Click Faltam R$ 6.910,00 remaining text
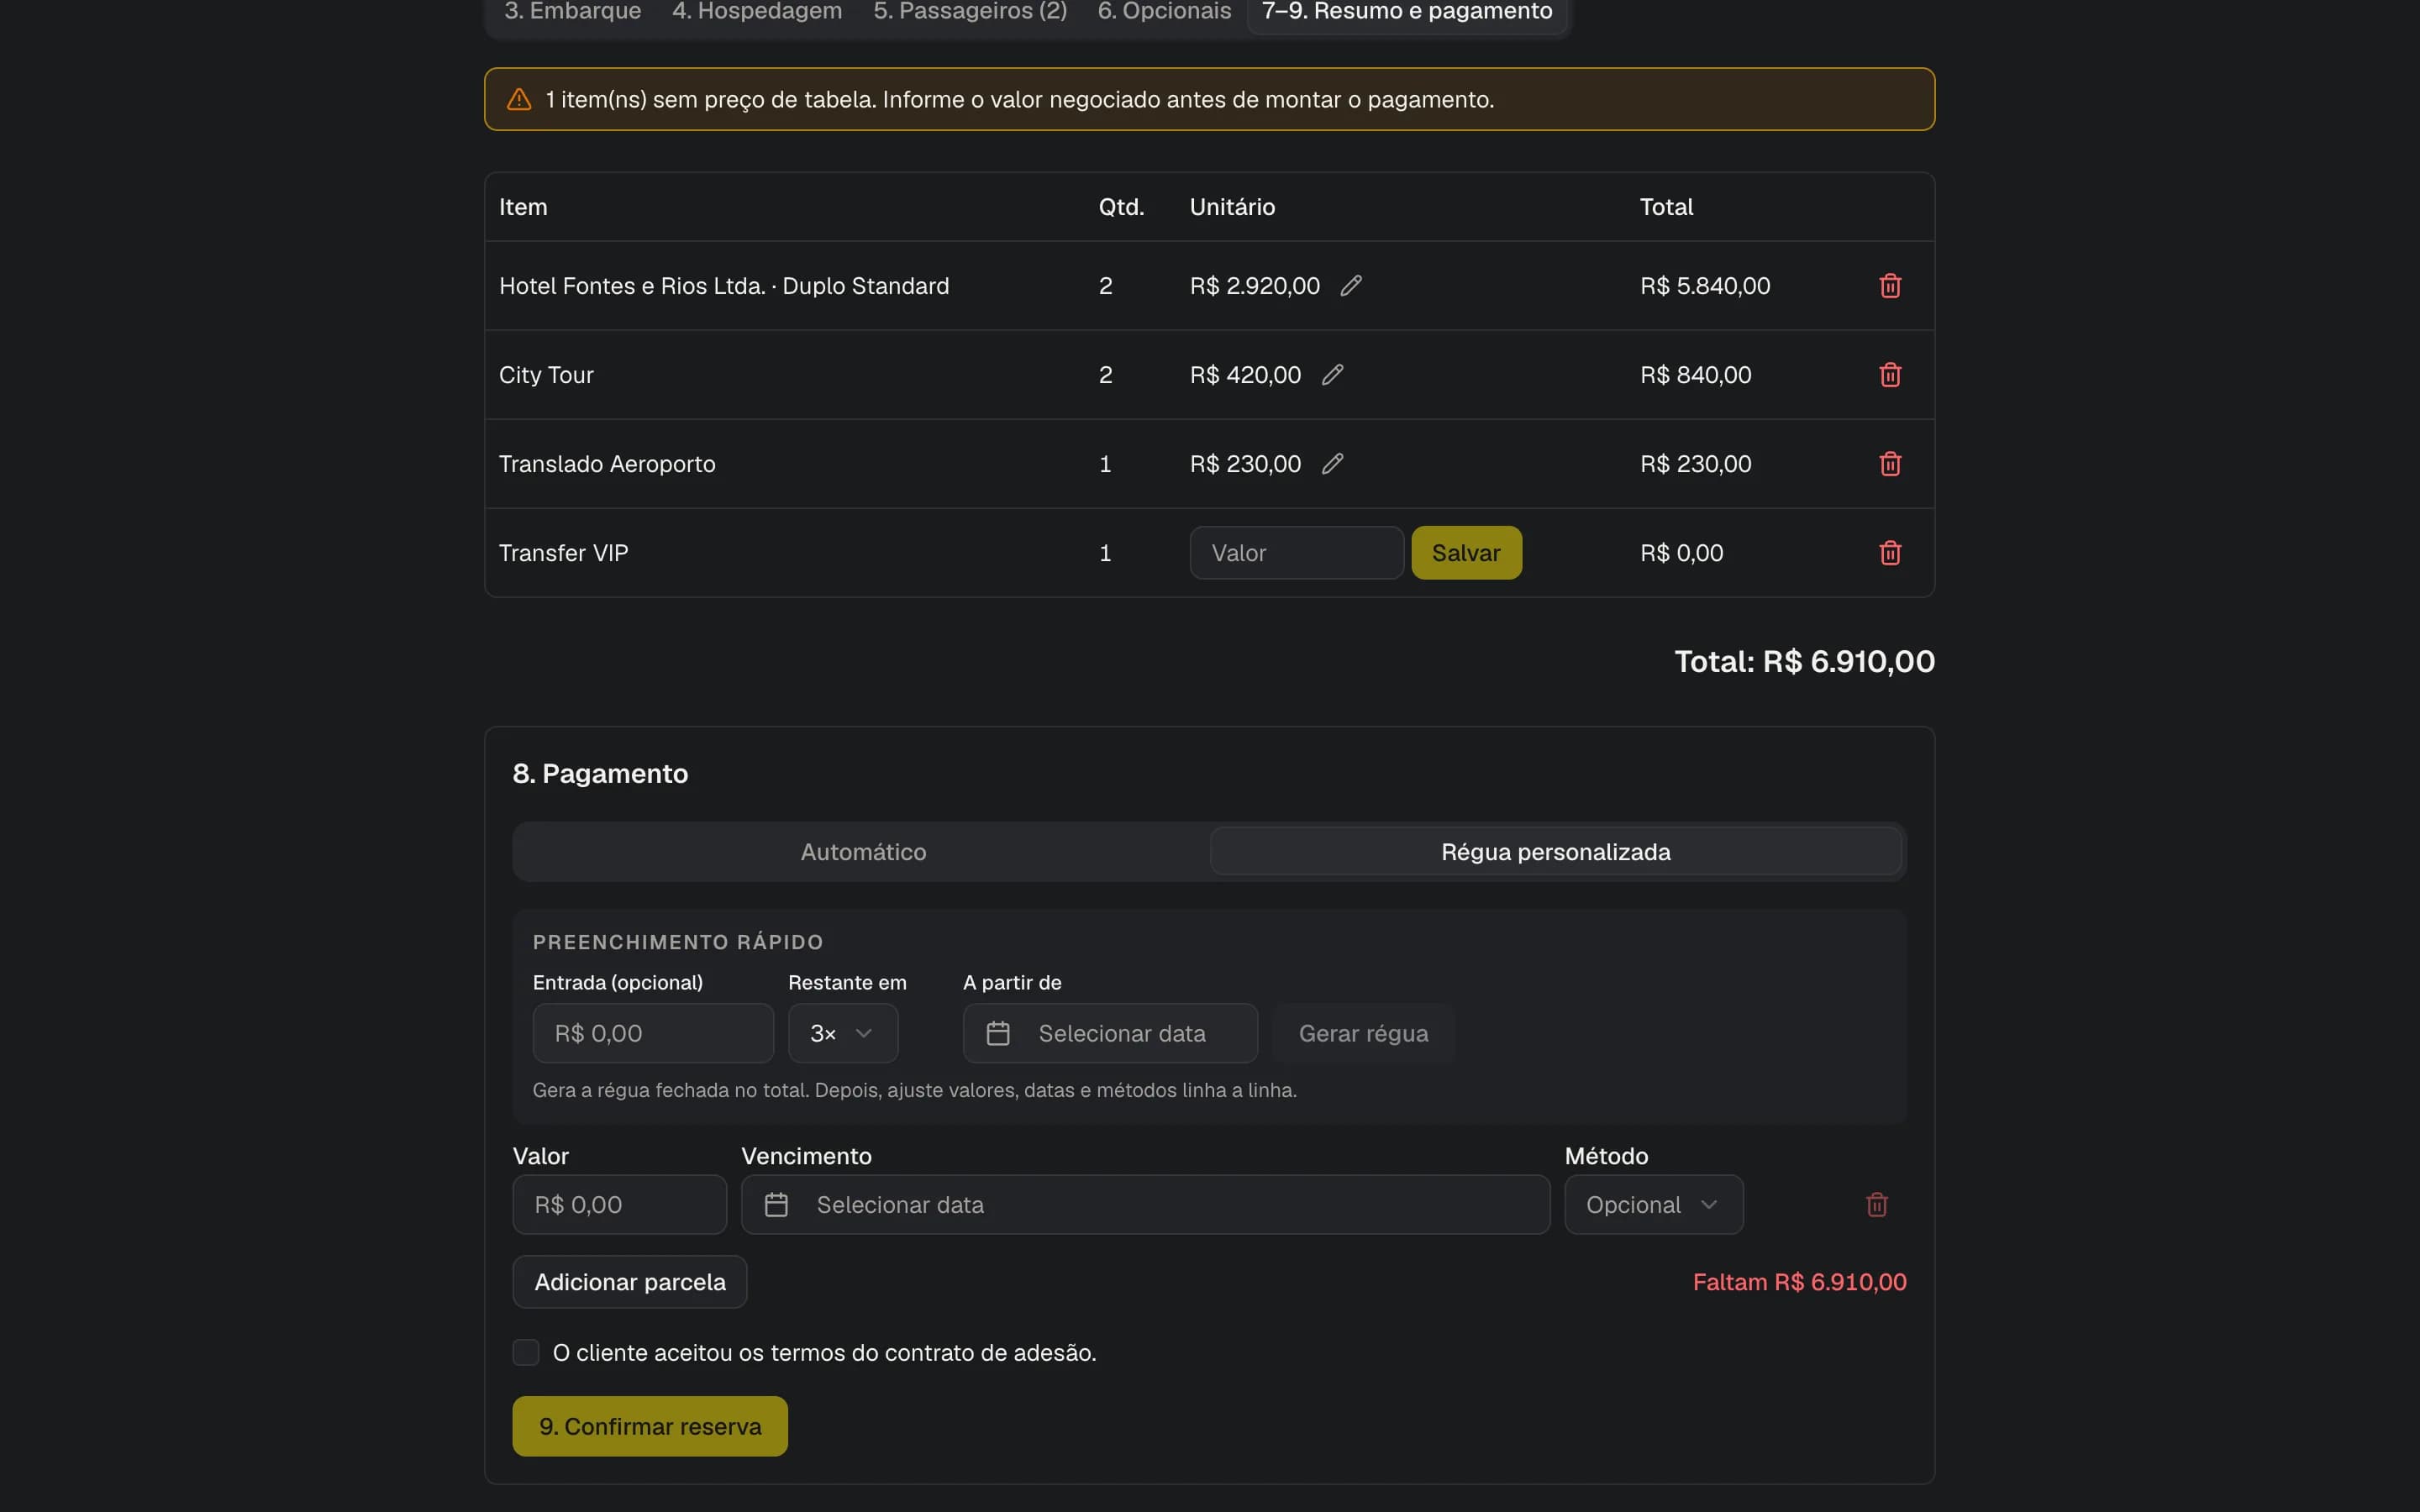 [x=1799, y=1282]
